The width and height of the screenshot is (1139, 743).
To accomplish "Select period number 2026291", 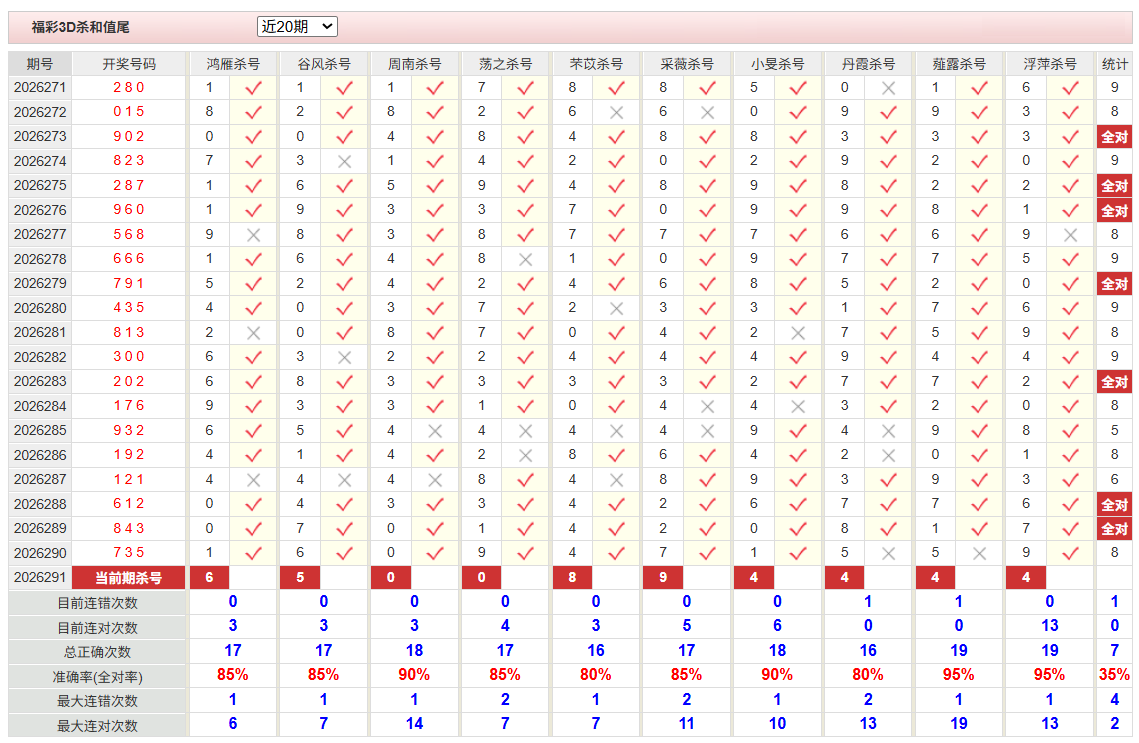I will [x=40, y=577].
